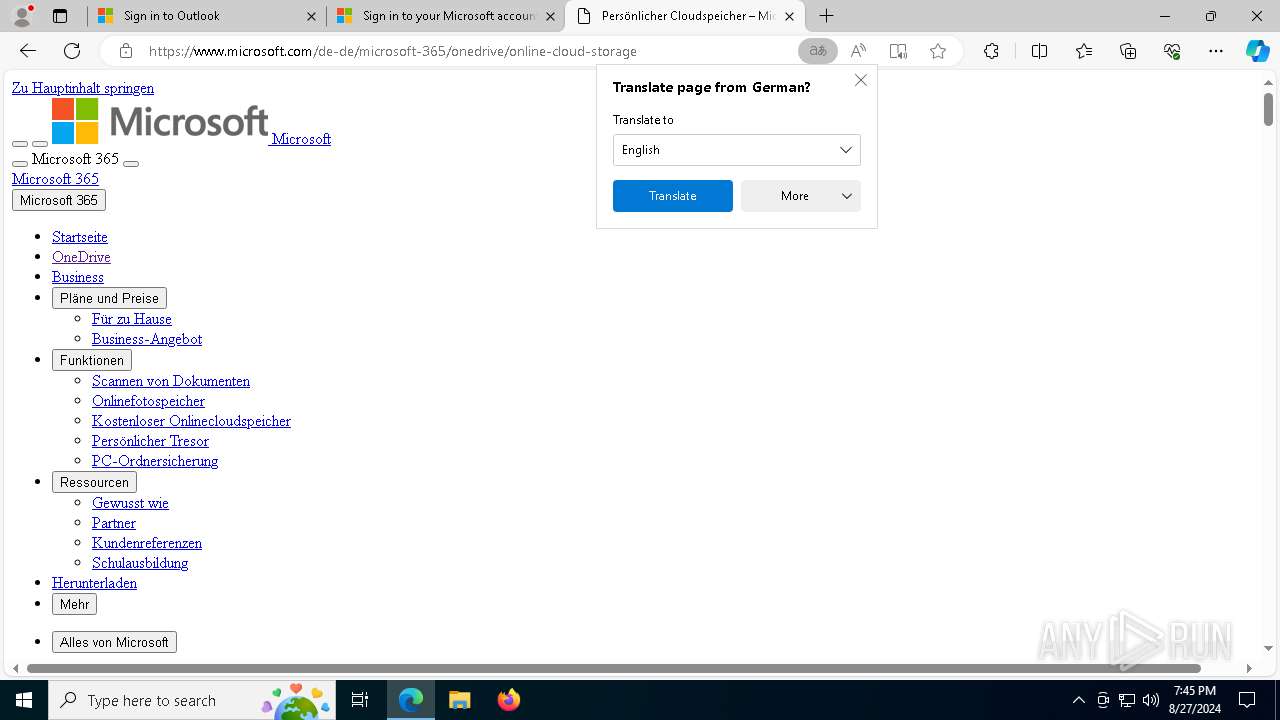Screen dimensions: 1280x720
Task: Switch to Sign in to your Microsoft account tab
Action: (x=446, y=16)
